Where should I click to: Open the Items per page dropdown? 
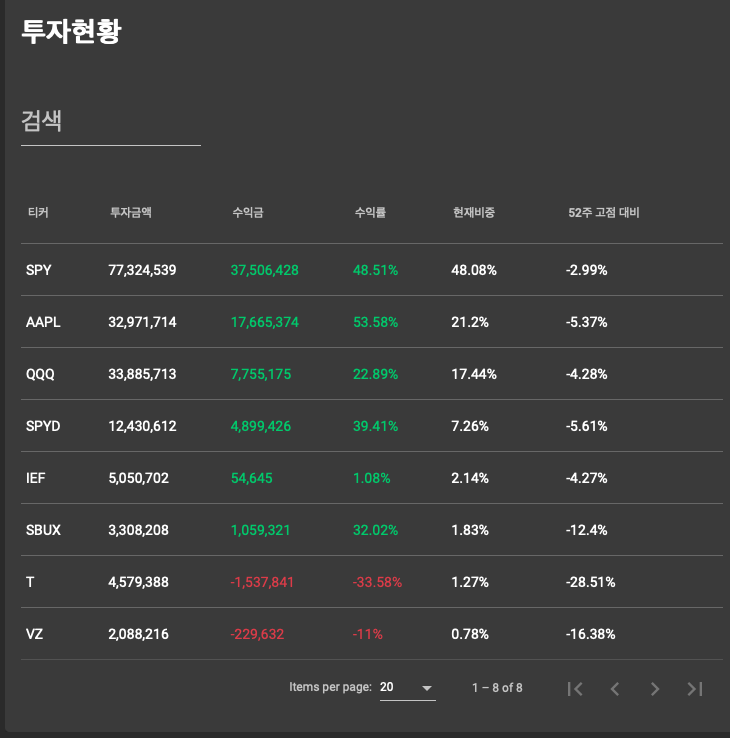(x=408, y=688)
